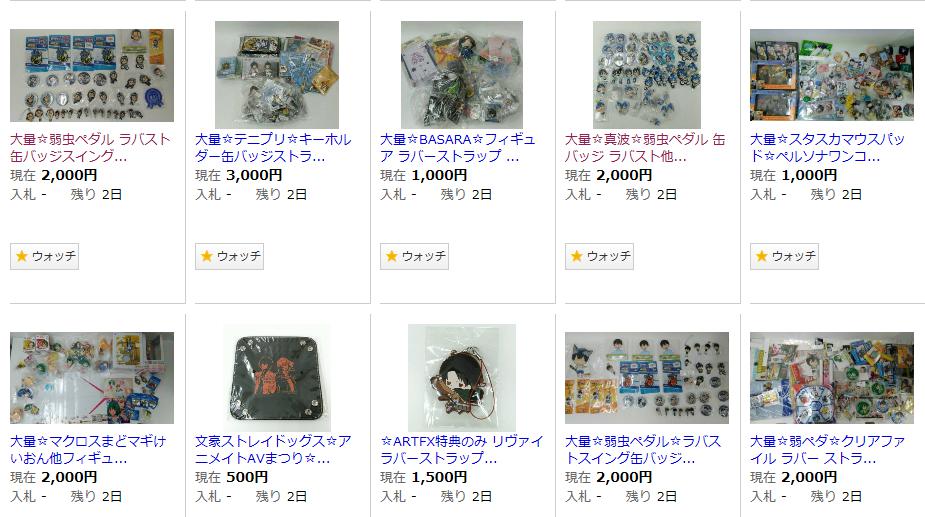Click the テニプリ keyholder lot thumbnail
The height and width of the screenshot is (517, 925).
click(x=277, y=74)
